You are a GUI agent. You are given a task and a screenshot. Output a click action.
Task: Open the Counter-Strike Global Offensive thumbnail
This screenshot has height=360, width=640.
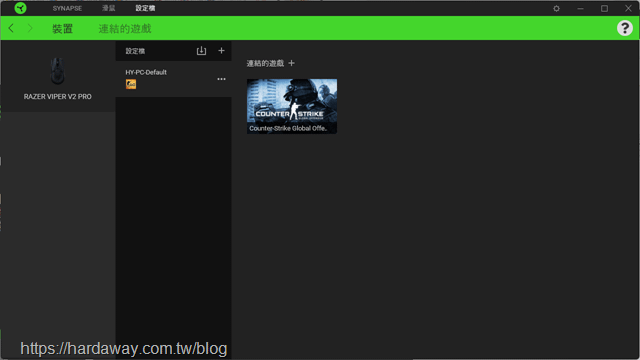[x=292, y=106]
